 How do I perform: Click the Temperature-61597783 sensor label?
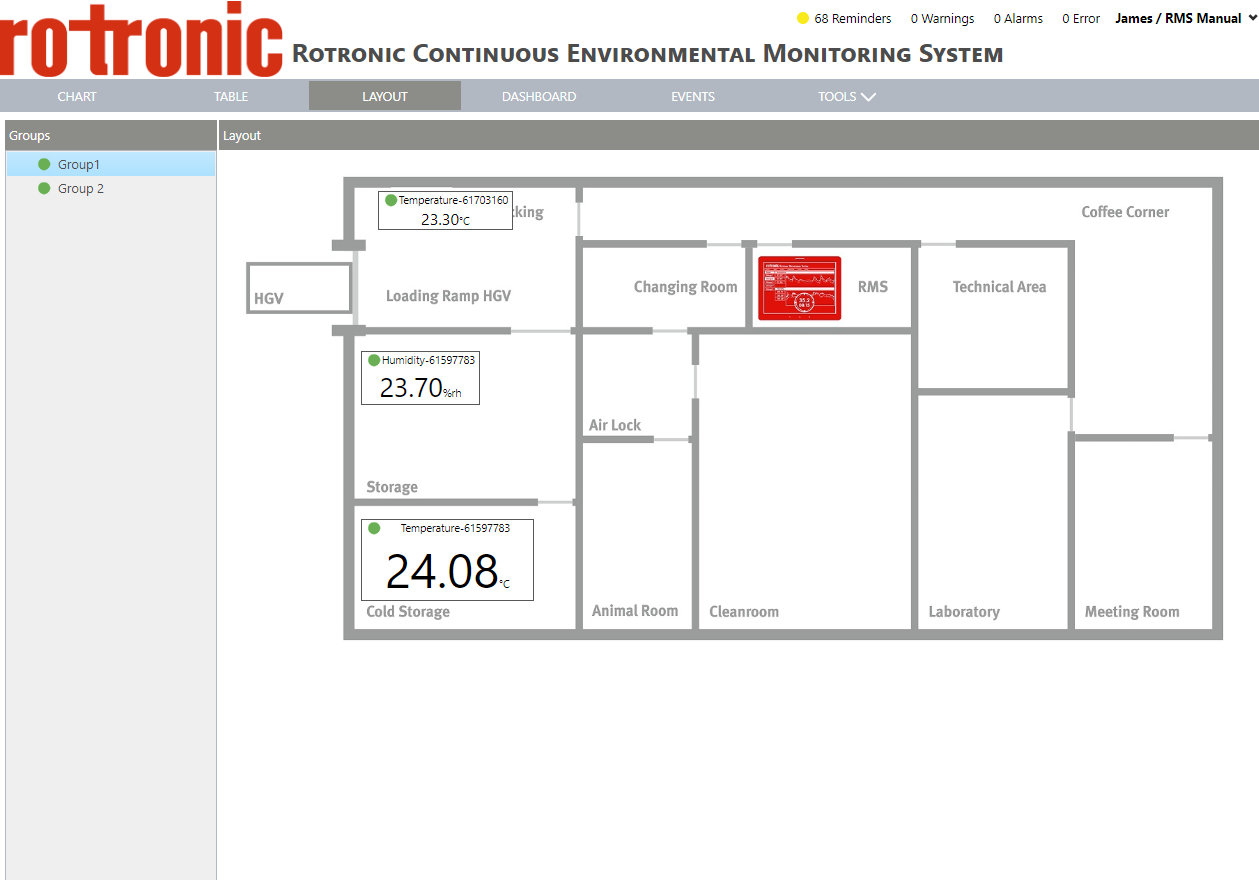[455, 528]
